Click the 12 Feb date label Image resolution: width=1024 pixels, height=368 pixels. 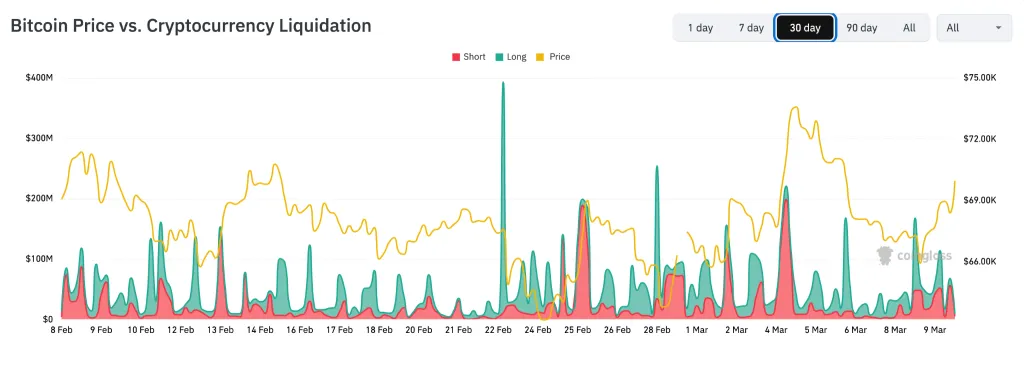pos(180,330)
